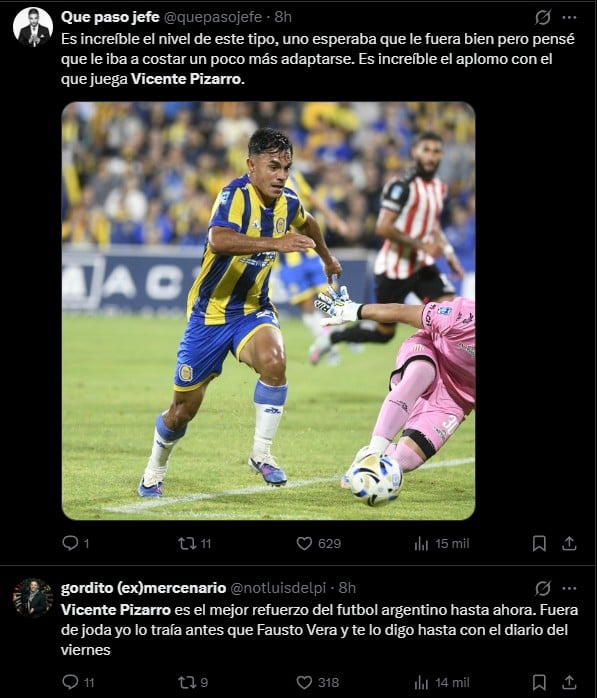Share the Que paso jefe tweet

tap(569, 543)
